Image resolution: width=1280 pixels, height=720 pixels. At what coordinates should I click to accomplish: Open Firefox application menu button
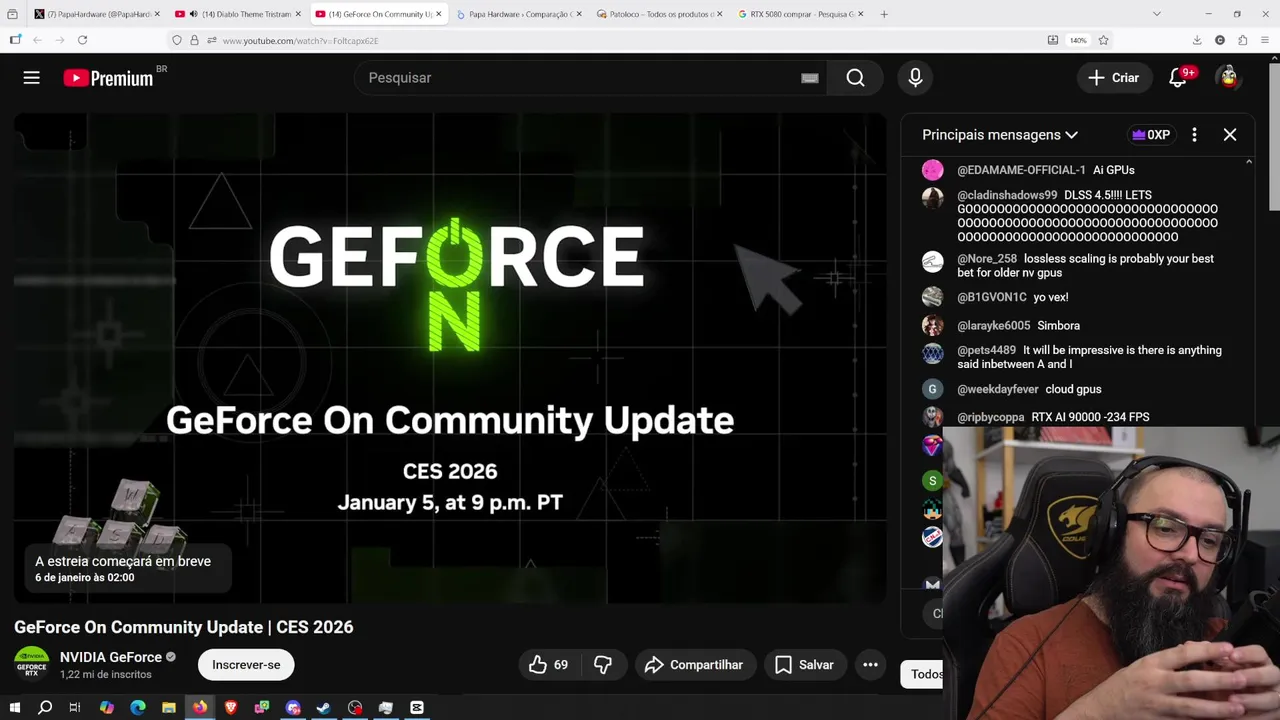tap(1265, 40)
